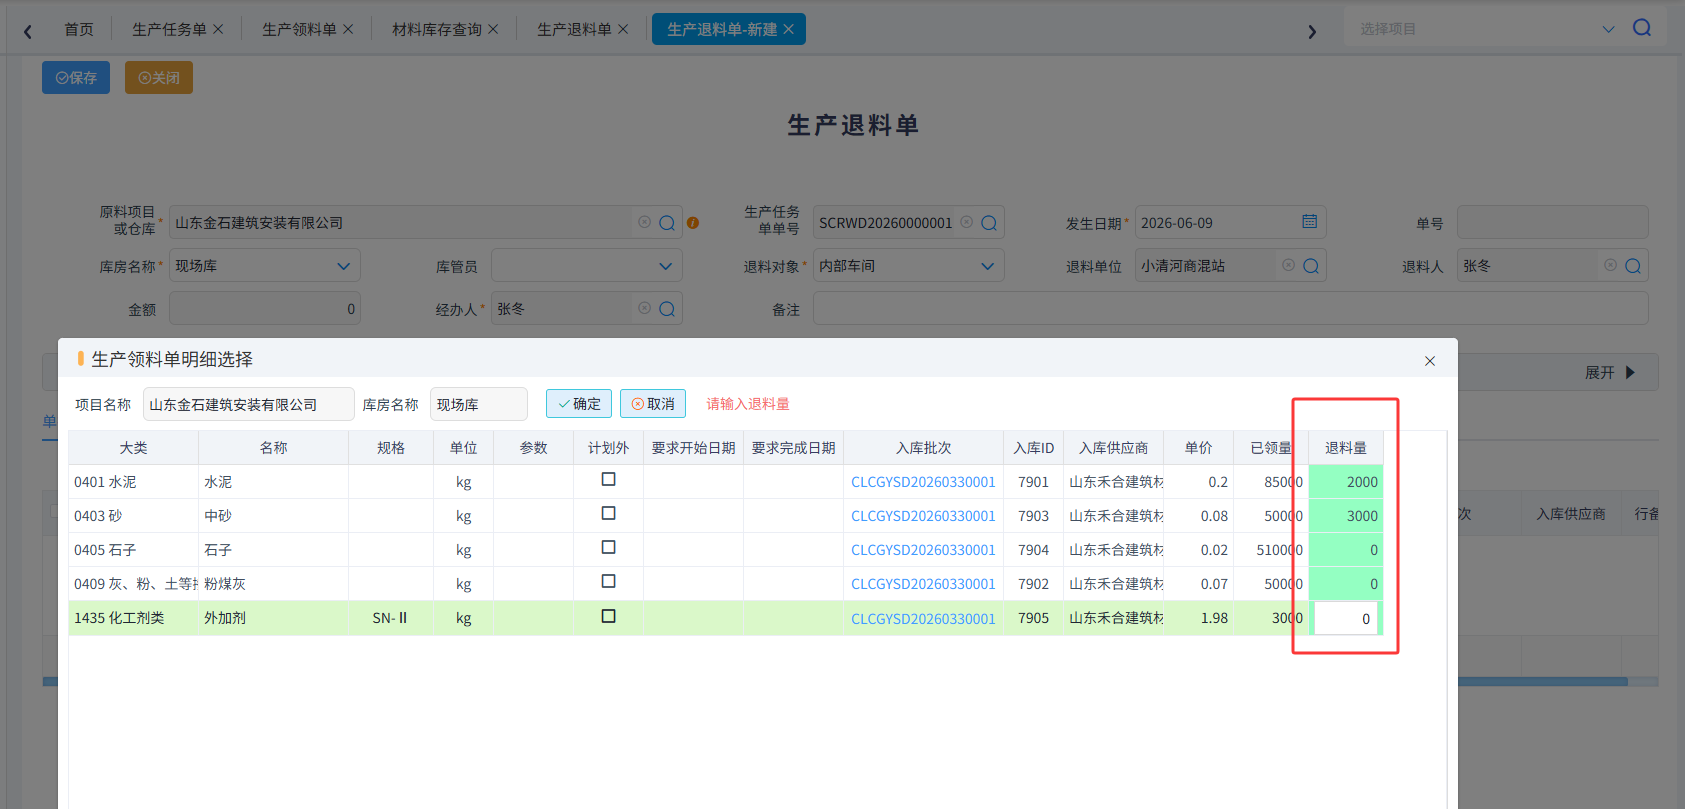Open batch link CLCGYSD20260330001 in 水泥 row
This screenshot has width=1685, height=809.
point(923,482)
